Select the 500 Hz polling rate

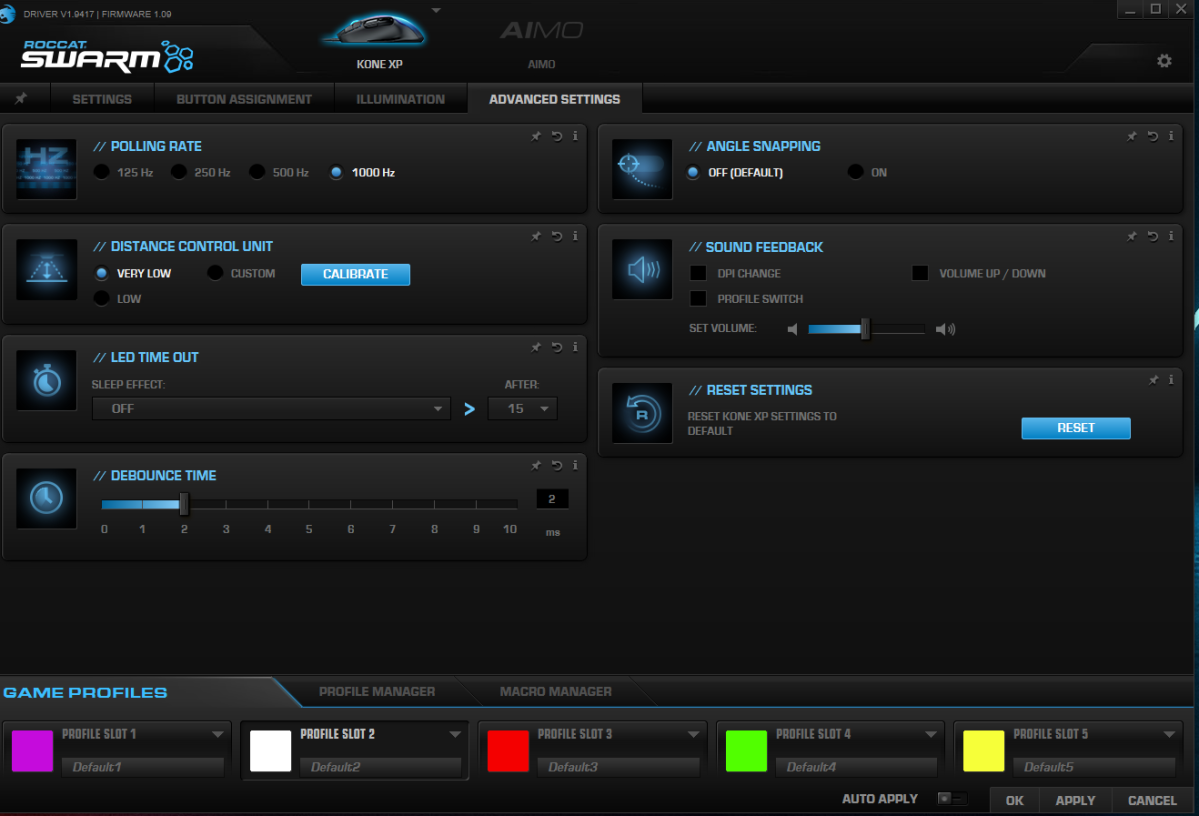[x=257, y=172]
